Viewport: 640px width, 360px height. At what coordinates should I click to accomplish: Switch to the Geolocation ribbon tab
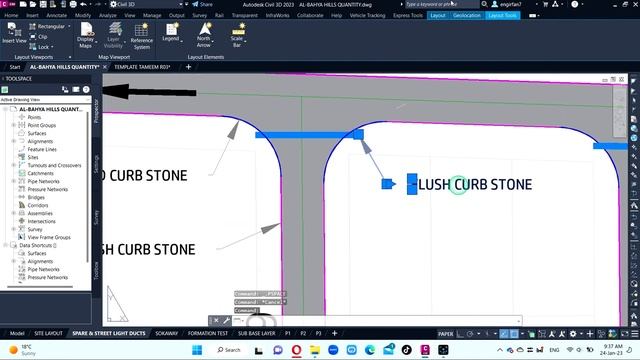467,16
